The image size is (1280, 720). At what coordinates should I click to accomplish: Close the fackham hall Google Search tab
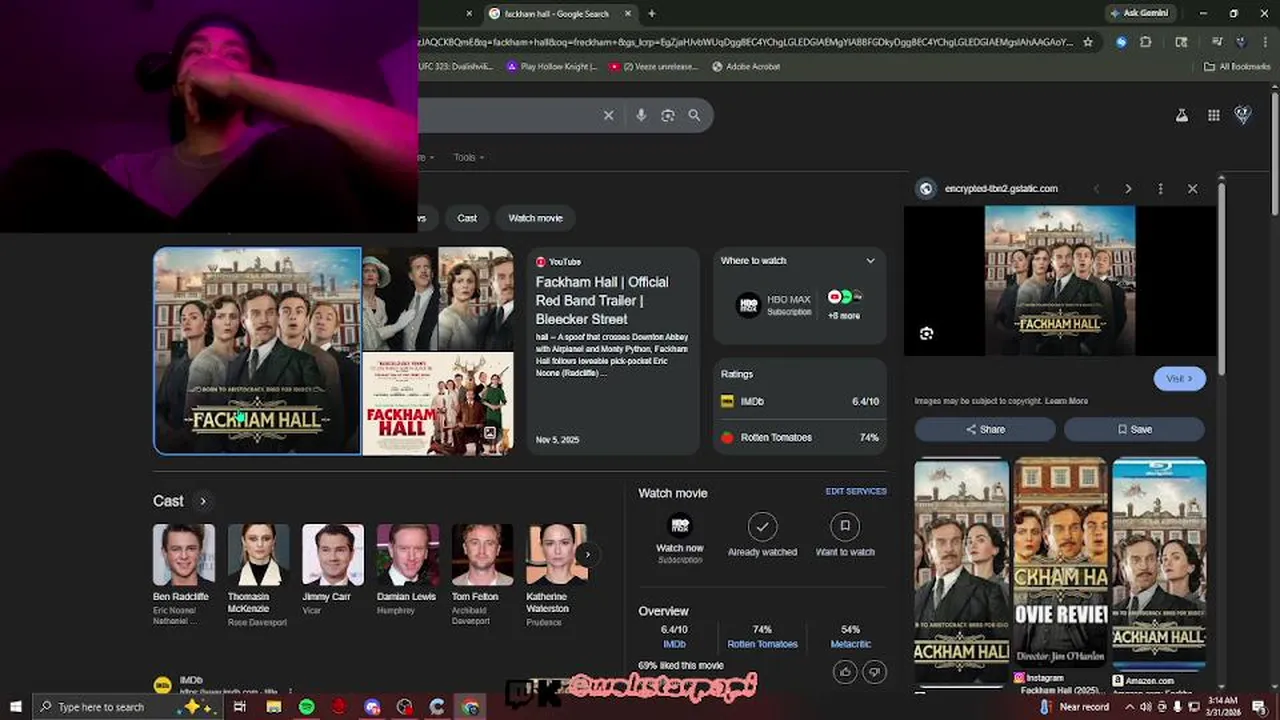[628, 13]
